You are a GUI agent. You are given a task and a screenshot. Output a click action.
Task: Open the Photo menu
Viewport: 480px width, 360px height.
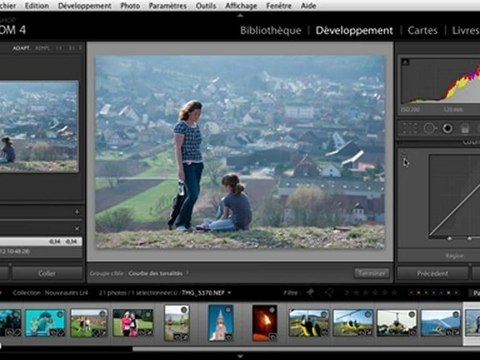130,5
